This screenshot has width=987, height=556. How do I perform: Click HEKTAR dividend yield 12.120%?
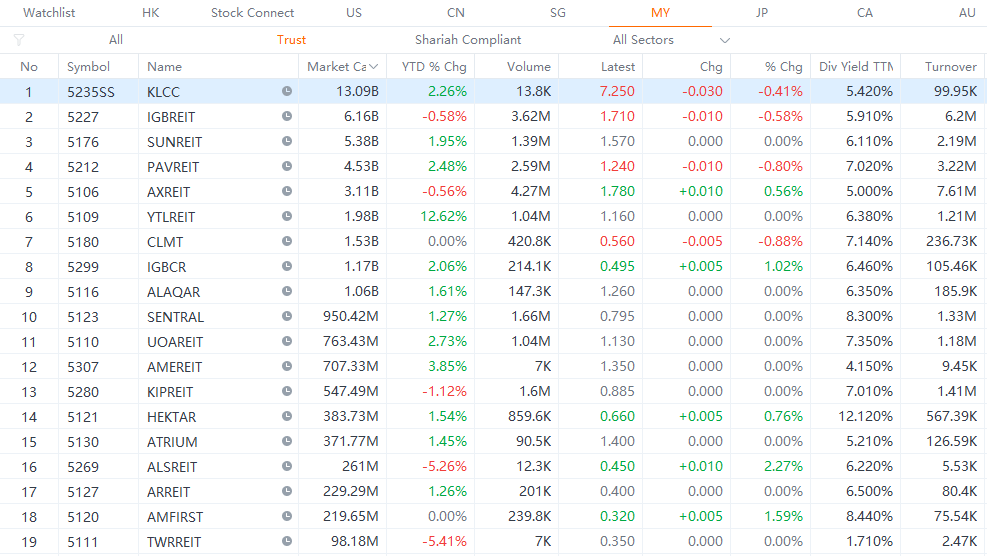(866, 416)
